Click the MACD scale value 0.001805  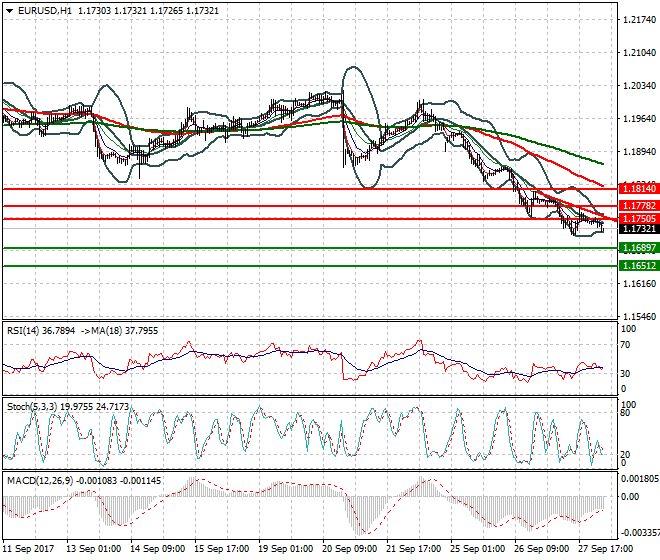coord(640,478)
